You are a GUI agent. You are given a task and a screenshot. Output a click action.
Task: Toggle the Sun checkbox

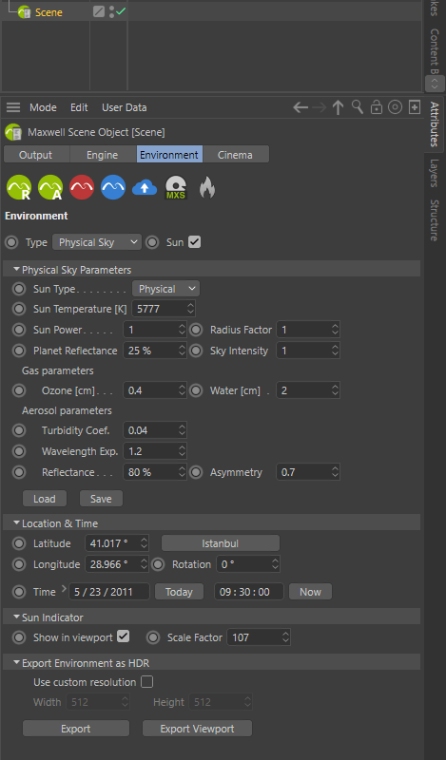194,242
